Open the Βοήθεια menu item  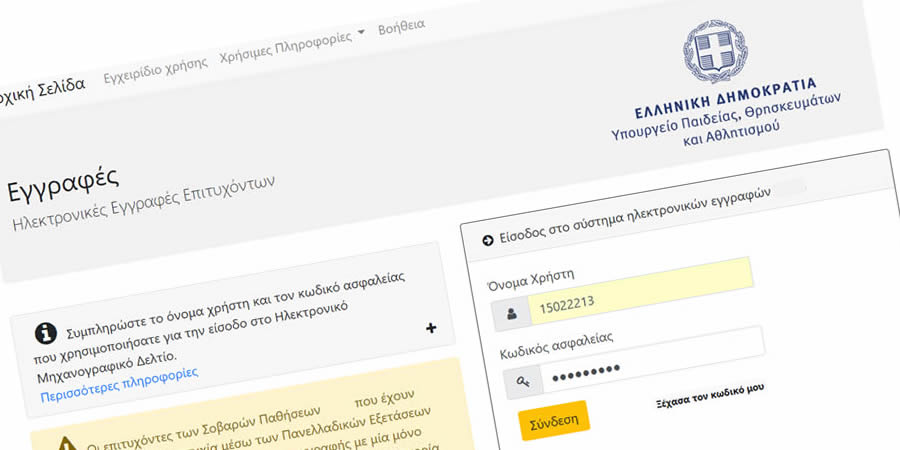click(401, 26)
